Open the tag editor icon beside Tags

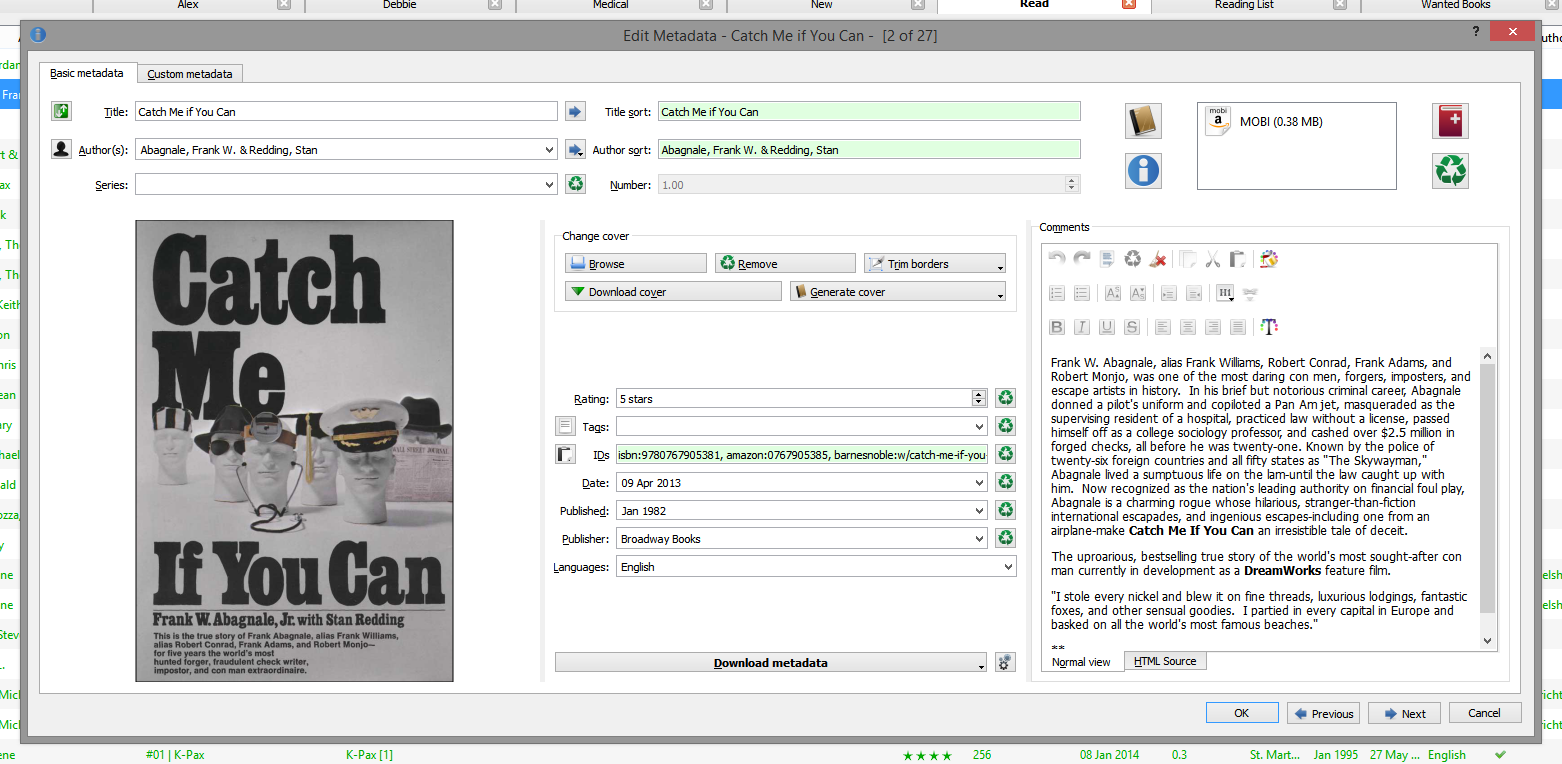[x=565, y=426]
